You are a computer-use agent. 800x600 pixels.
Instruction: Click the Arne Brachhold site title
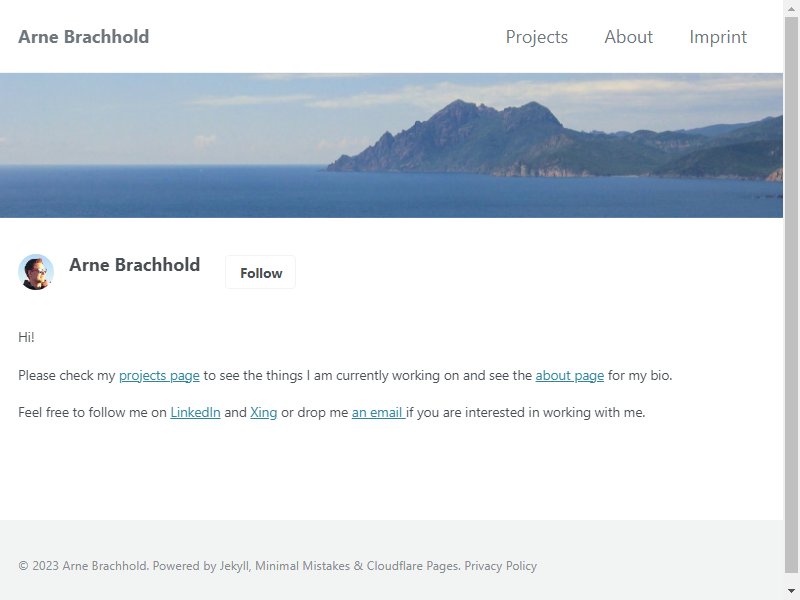pos(84,37)
